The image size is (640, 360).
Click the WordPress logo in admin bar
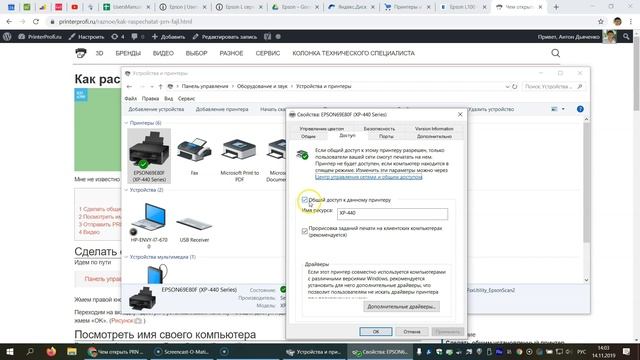(7, 36)
